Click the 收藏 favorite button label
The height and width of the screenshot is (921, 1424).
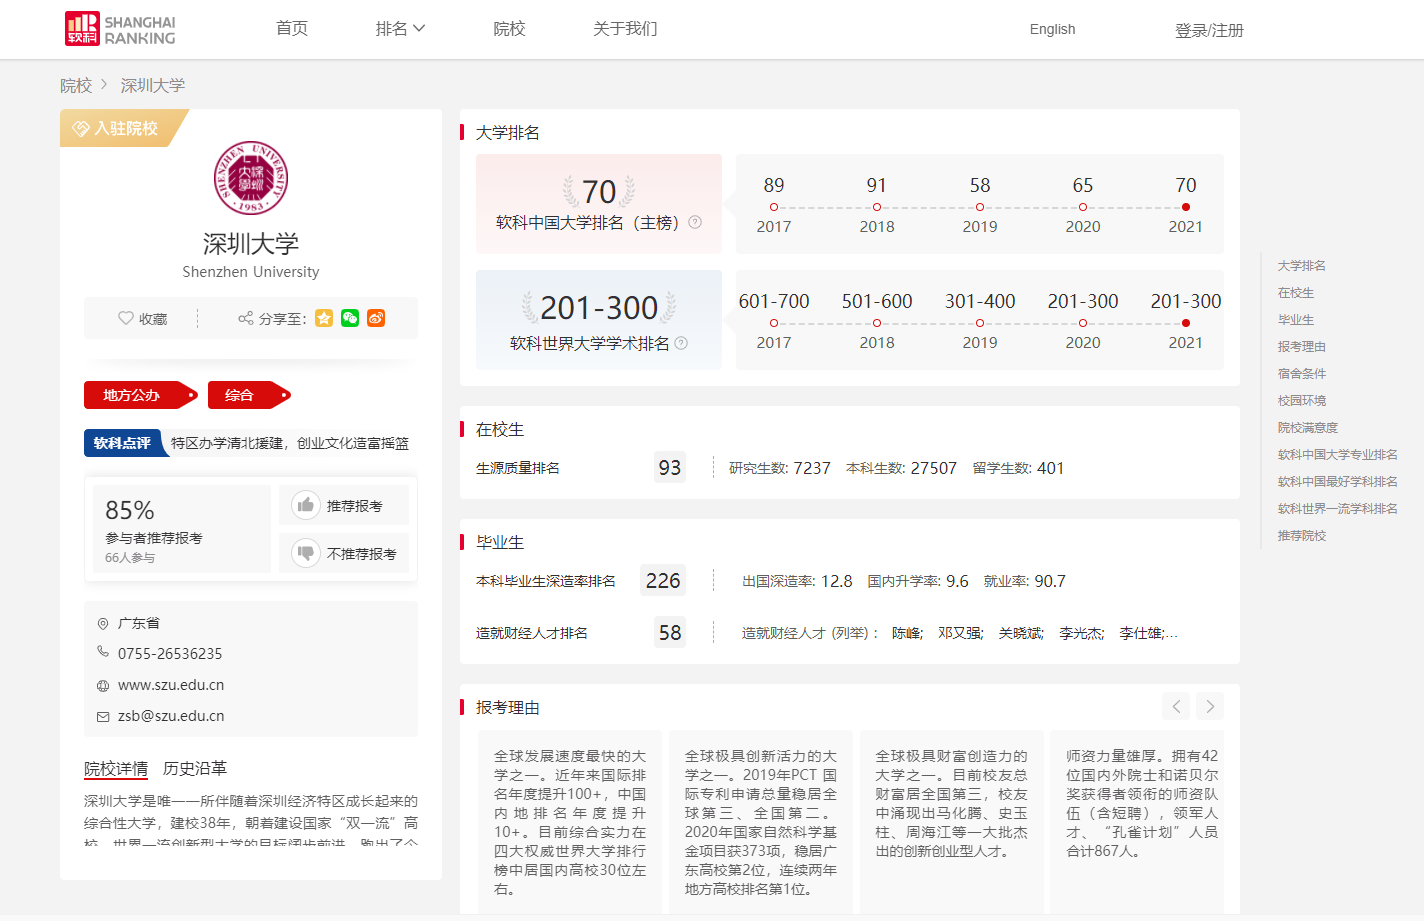click(x=153, y=319)
